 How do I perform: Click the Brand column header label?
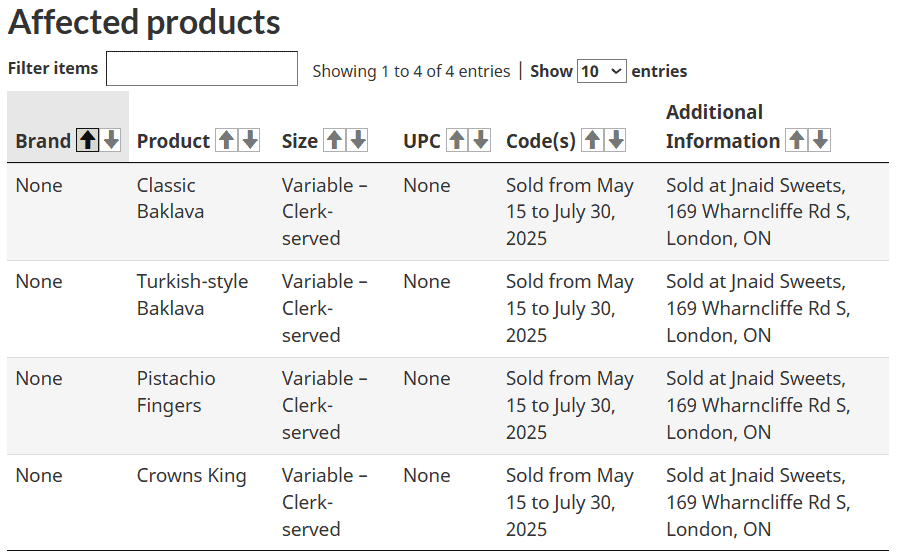(43, 141)
